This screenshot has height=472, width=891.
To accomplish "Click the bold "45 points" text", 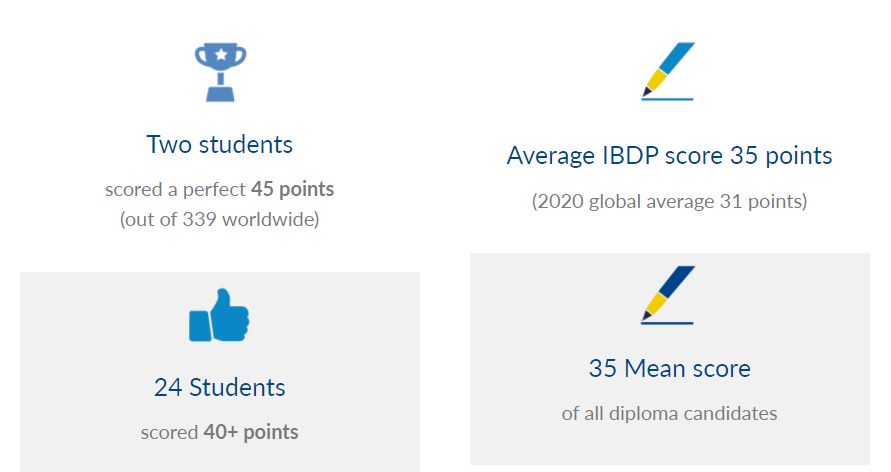I will pos(292,189).
